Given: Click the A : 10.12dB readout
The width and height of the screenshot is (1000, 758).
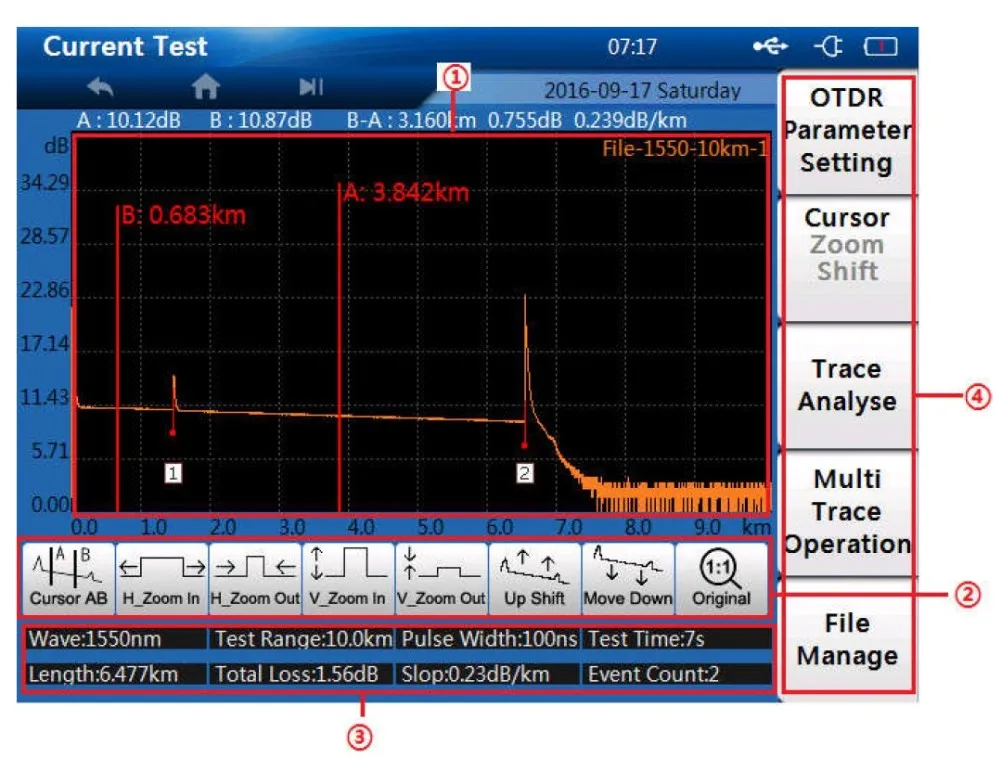Looking at the screenshot, I should pos(129,120).
